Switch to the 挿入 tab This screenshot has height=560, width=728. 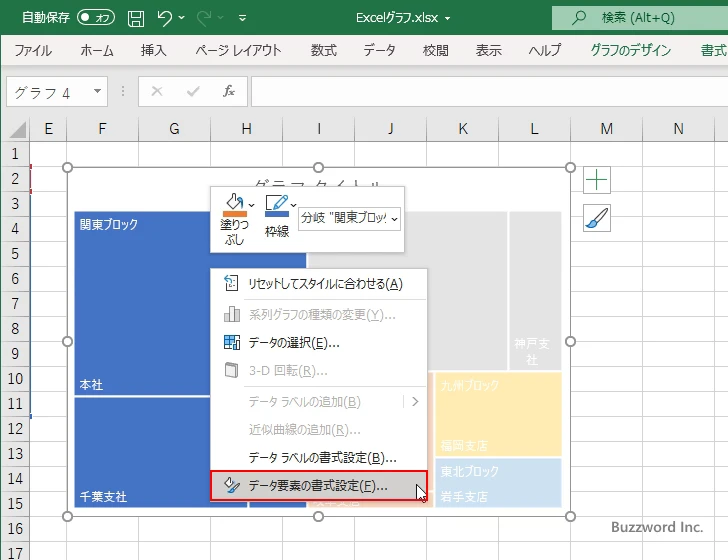pos(154,50)
